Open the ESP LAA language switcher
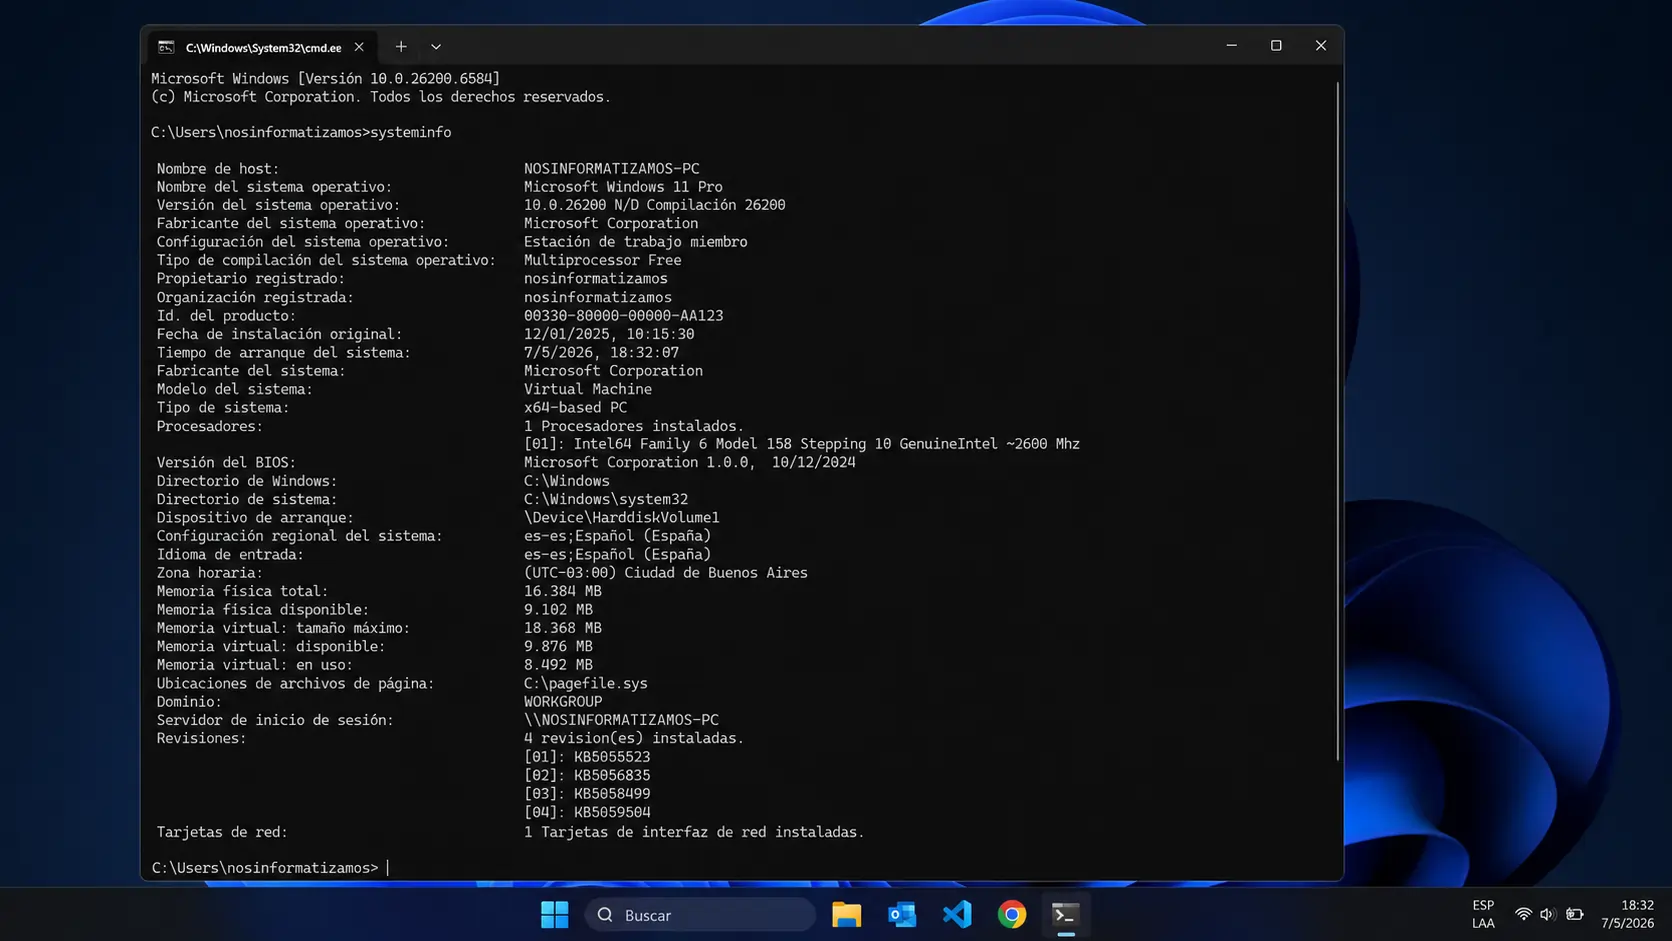The width and height of the screenshot is (1672, 941). pos(1483,914)
